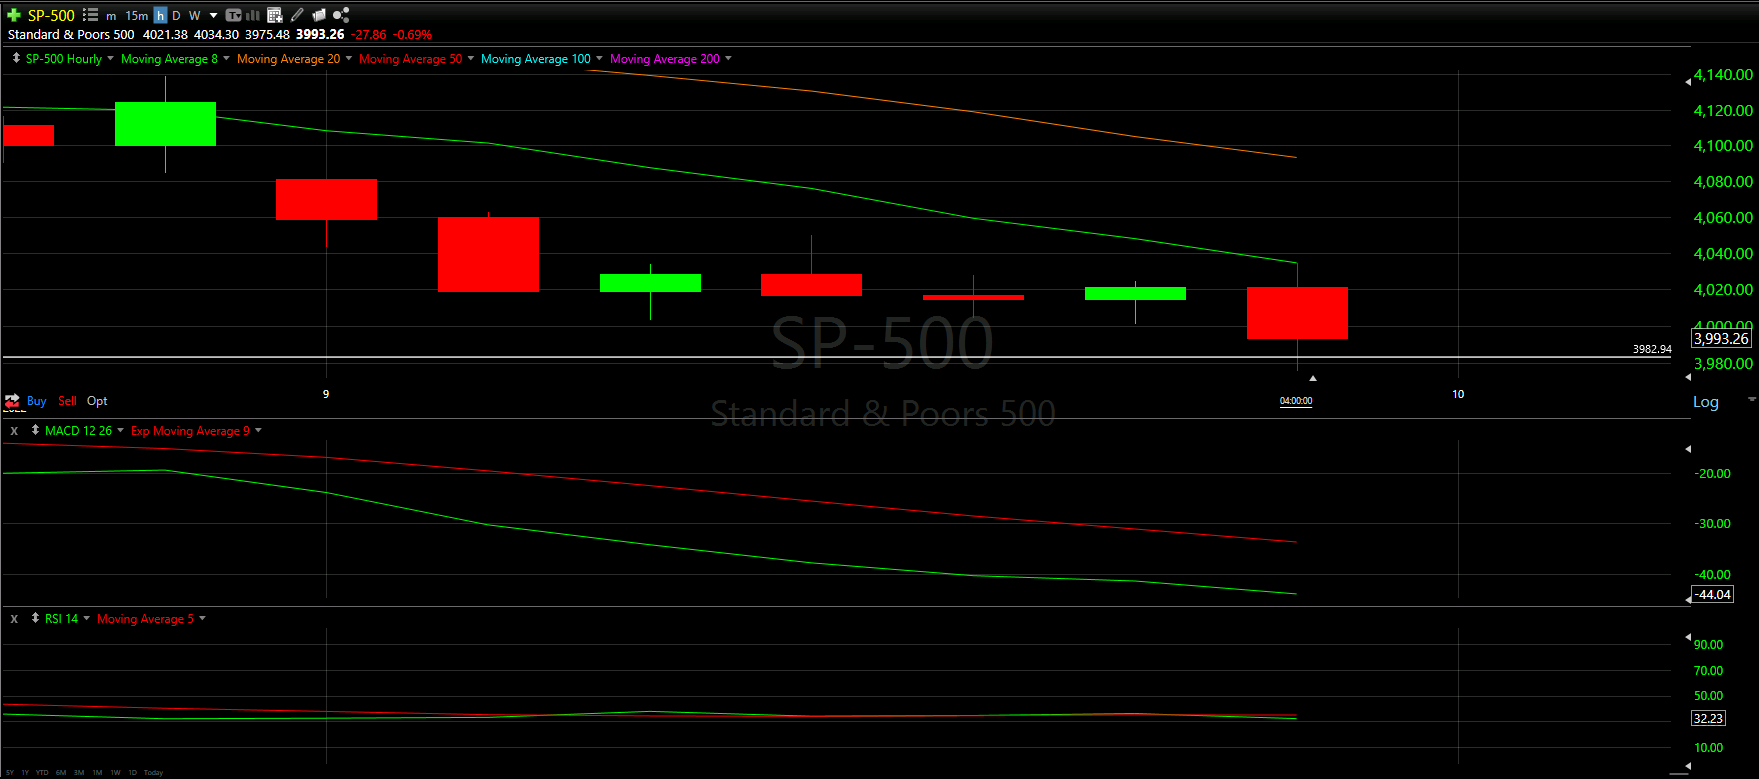Set range to 1W
Image resolution: width=1759 pixels, height=779 pixels.
[x=115, y=772]
